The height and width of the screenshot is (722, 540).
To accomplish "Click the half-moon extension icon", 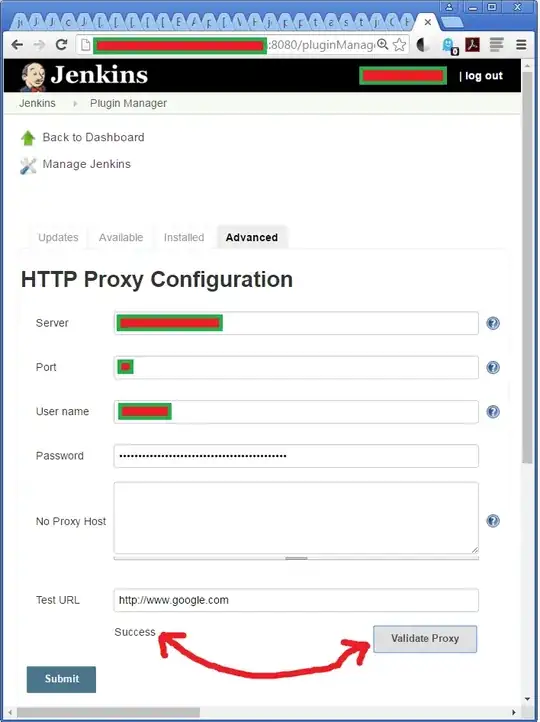I will coord(423,45).
